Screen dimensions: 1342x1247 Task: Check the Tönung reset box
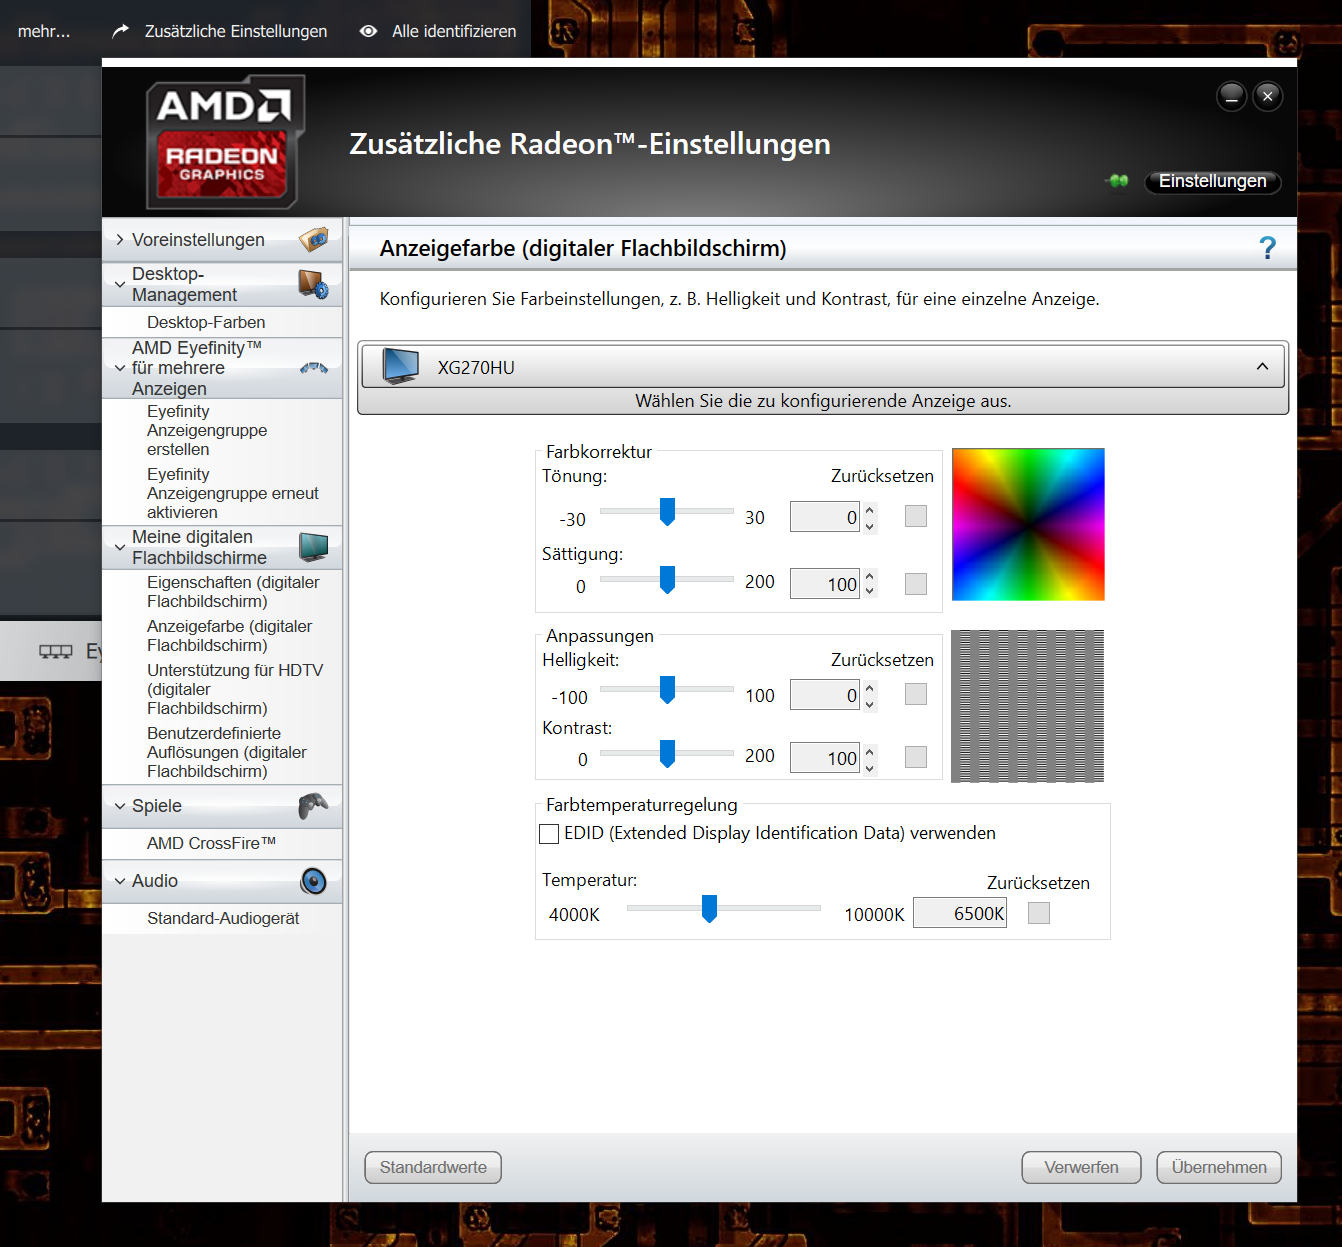[x=916, y=516]
